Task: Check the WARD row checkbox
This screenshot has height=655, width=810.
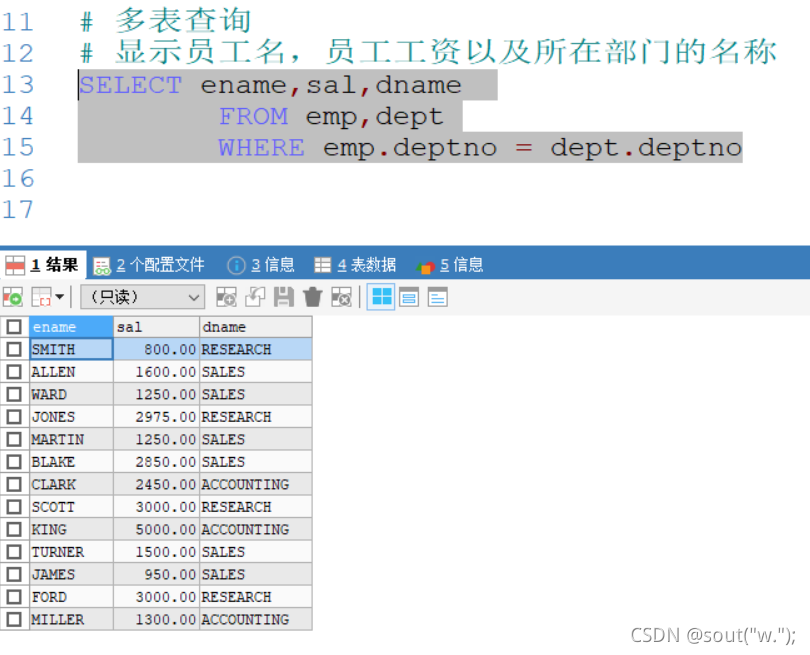Action: [x=14, y=394]
